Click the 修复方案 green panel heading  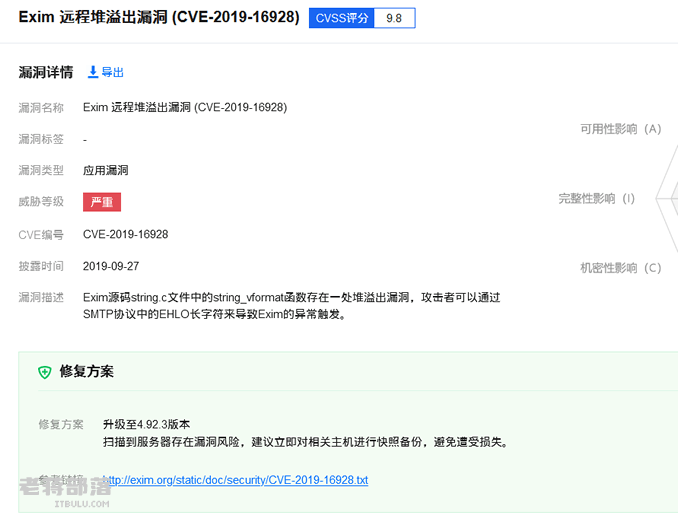click(x=86, y=372)
